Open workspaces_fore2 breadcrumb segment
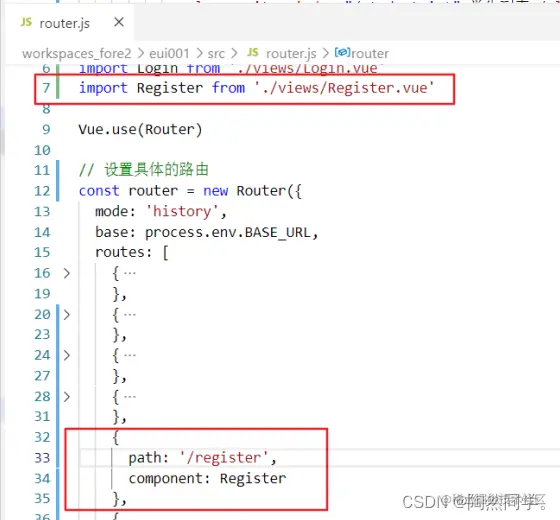Screen dimensions: 560x520 point(76,54)
